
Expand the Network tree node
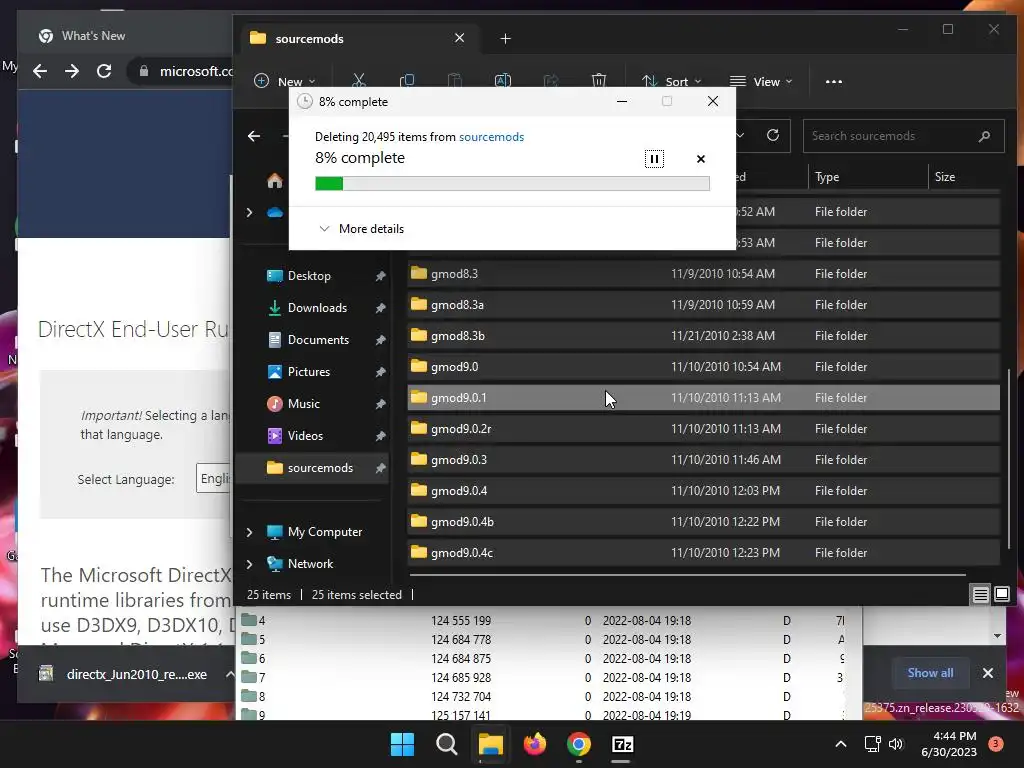tap(249, 564)
